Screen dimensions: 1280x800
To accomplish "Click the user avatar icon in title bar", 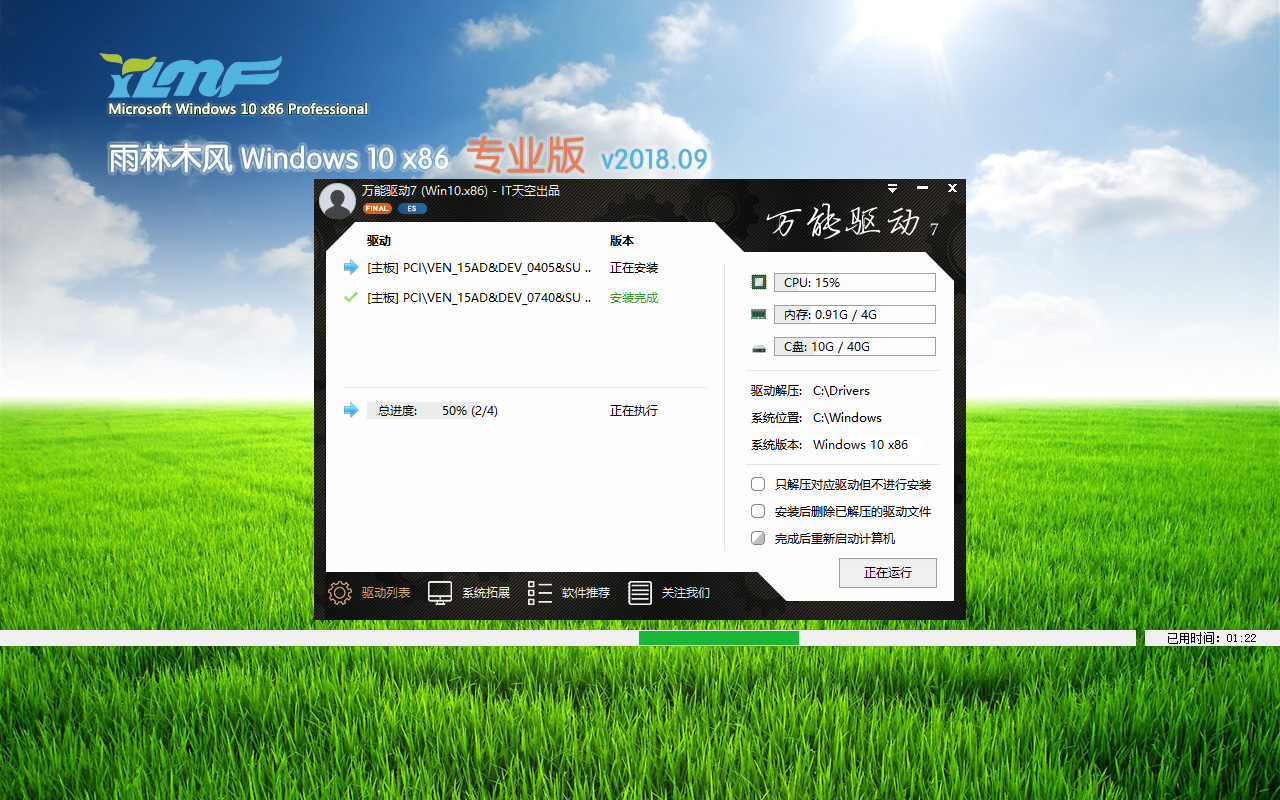I will point(337,200).
